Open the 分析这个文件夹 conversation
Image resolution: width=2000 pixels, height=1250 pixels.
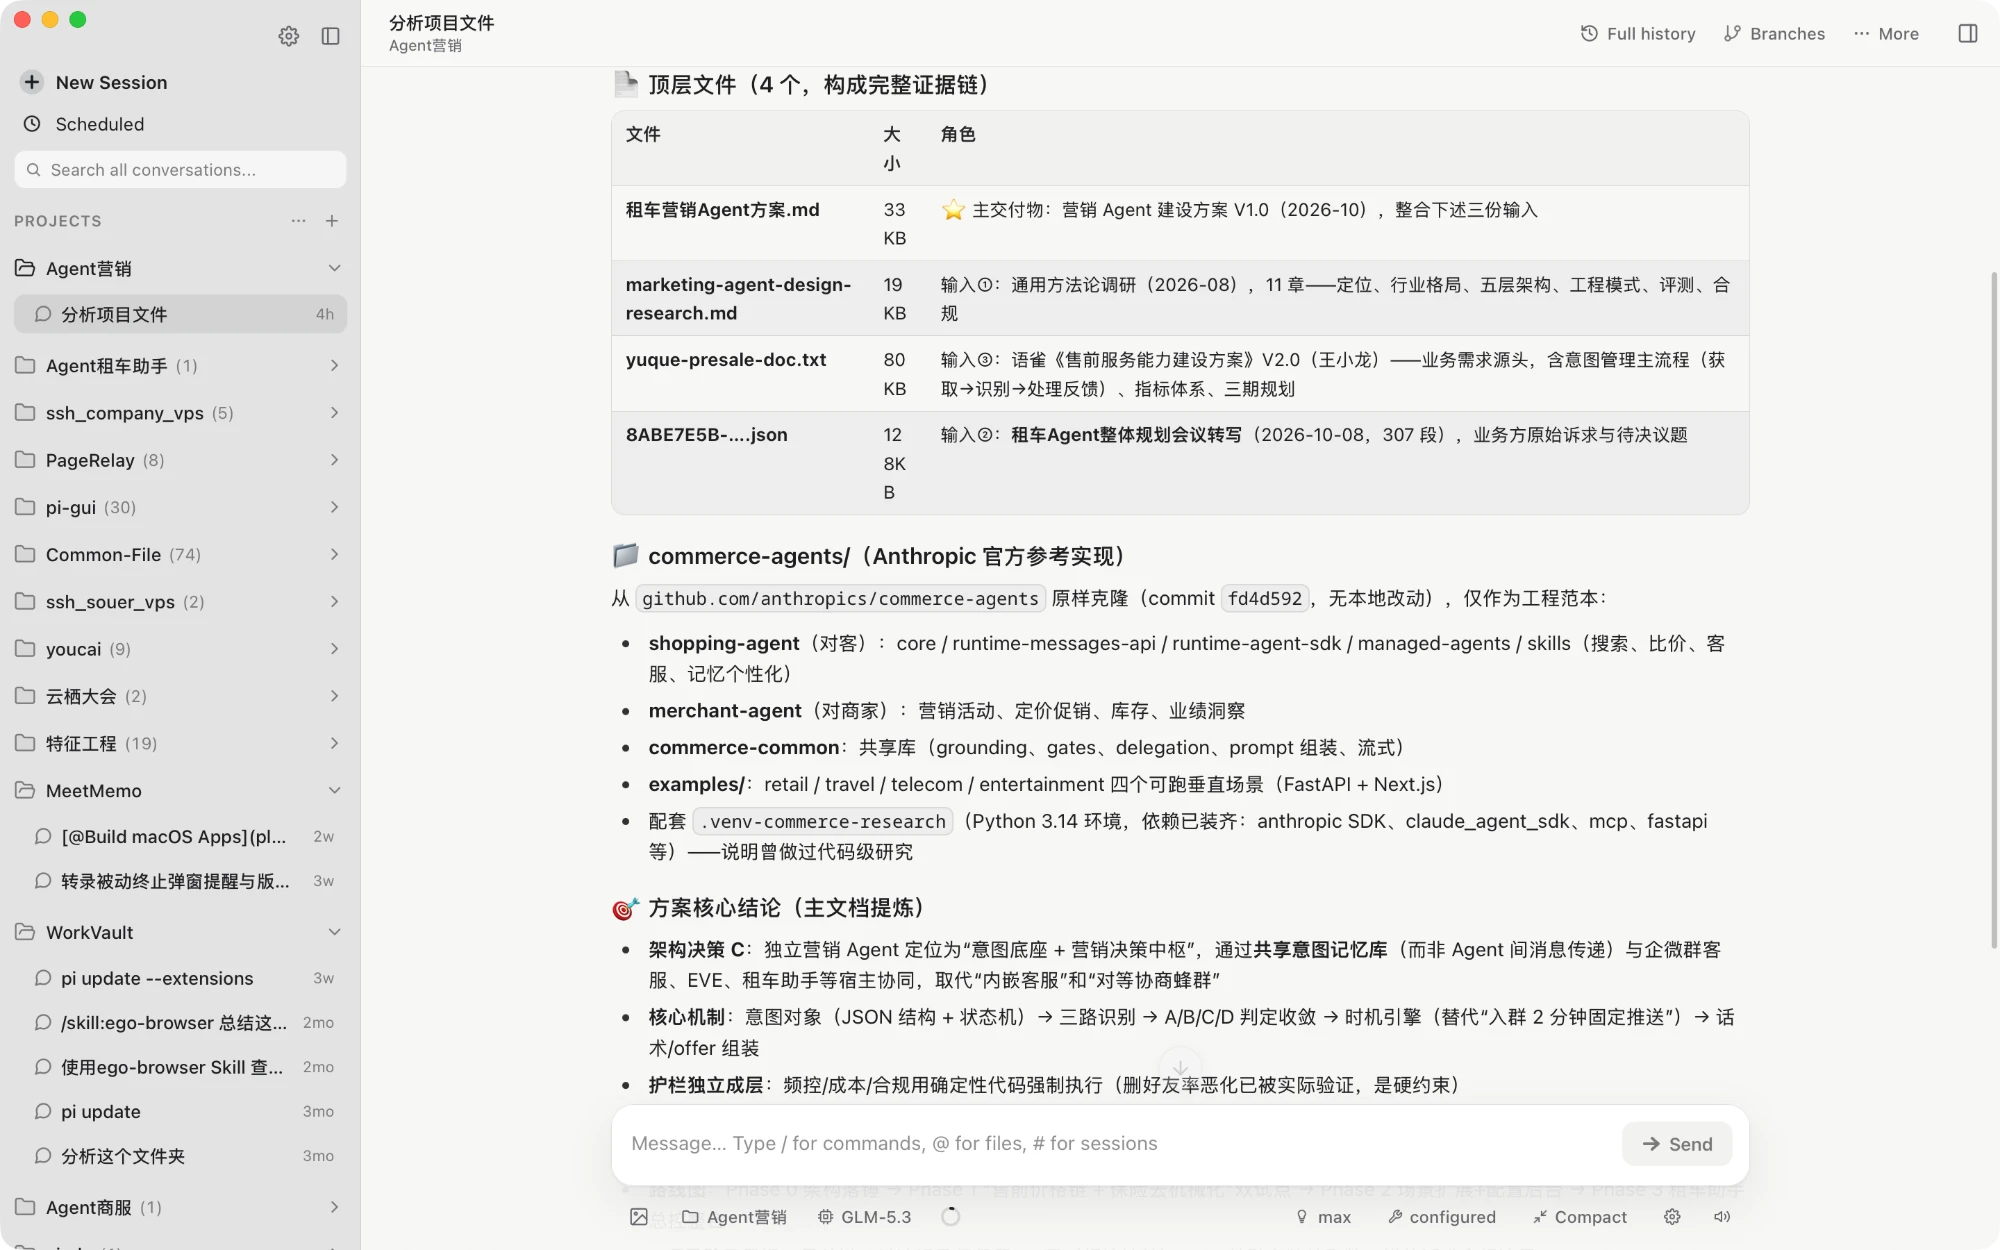tap(180, 1156)
